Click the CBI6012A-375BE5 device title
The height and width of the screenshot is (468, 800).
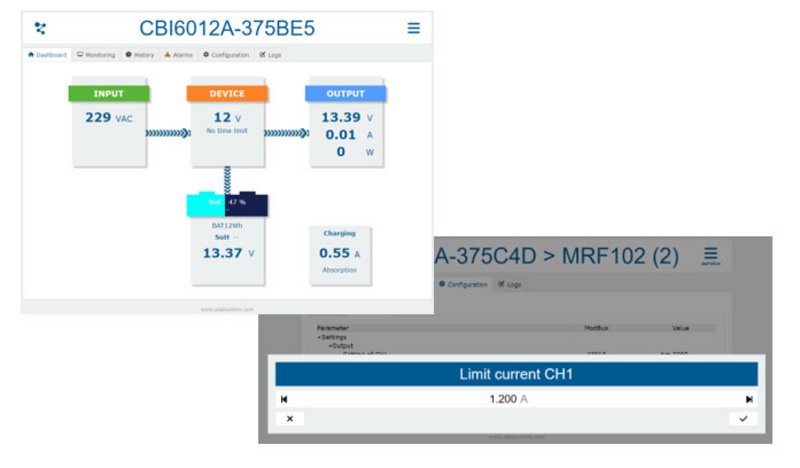pyautogui.click(x=227, y=28)
